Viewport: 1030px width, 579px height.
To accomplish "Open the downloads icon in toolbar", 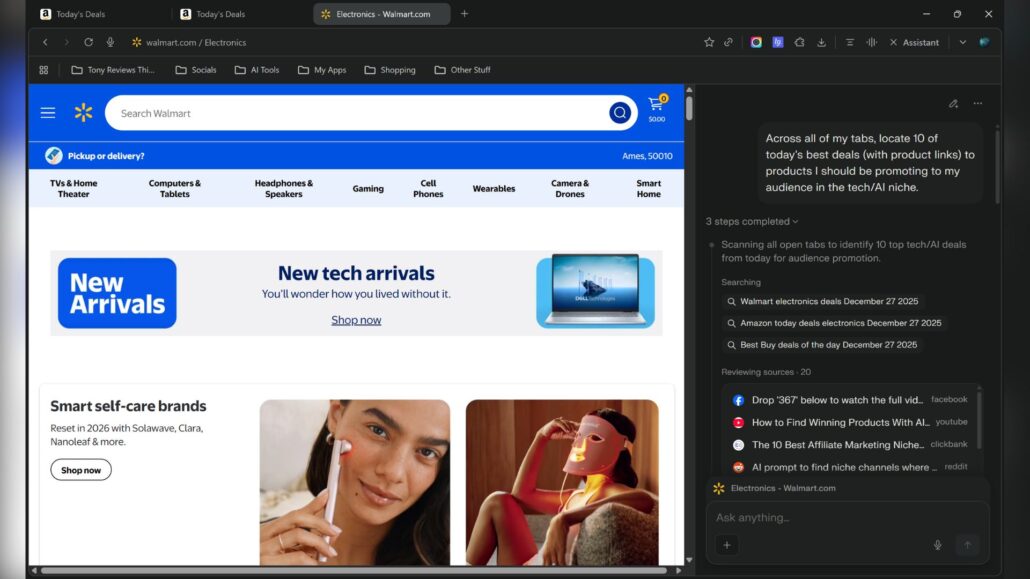I will tap(821, 42).
